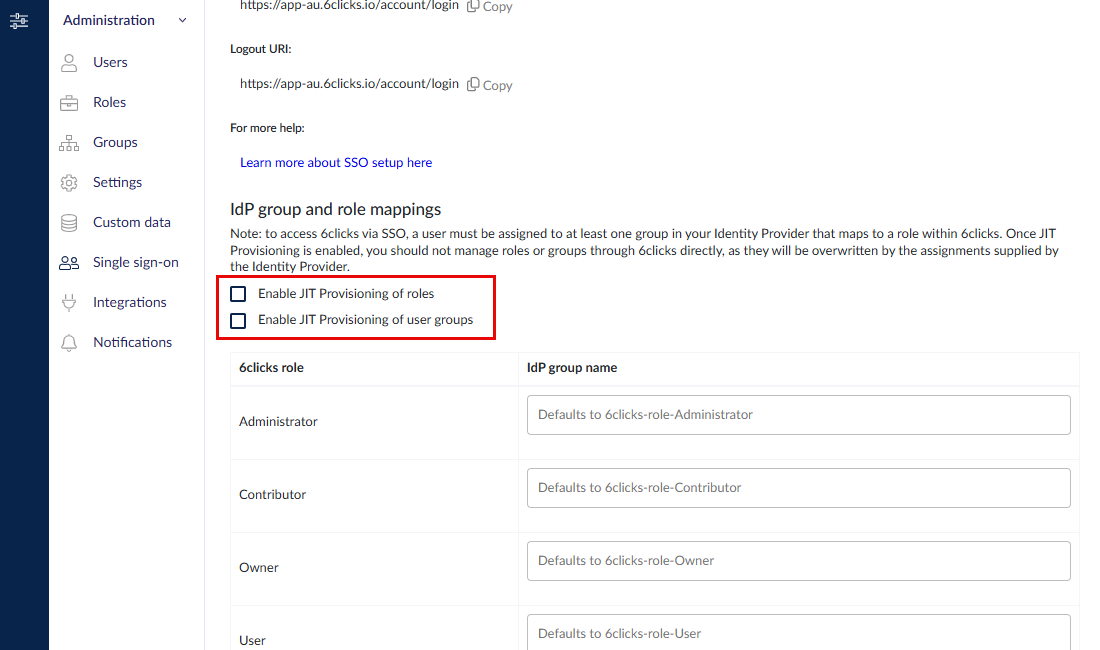
Task: Click the sliders icon in dark sidebar
Action: (19, 21)
